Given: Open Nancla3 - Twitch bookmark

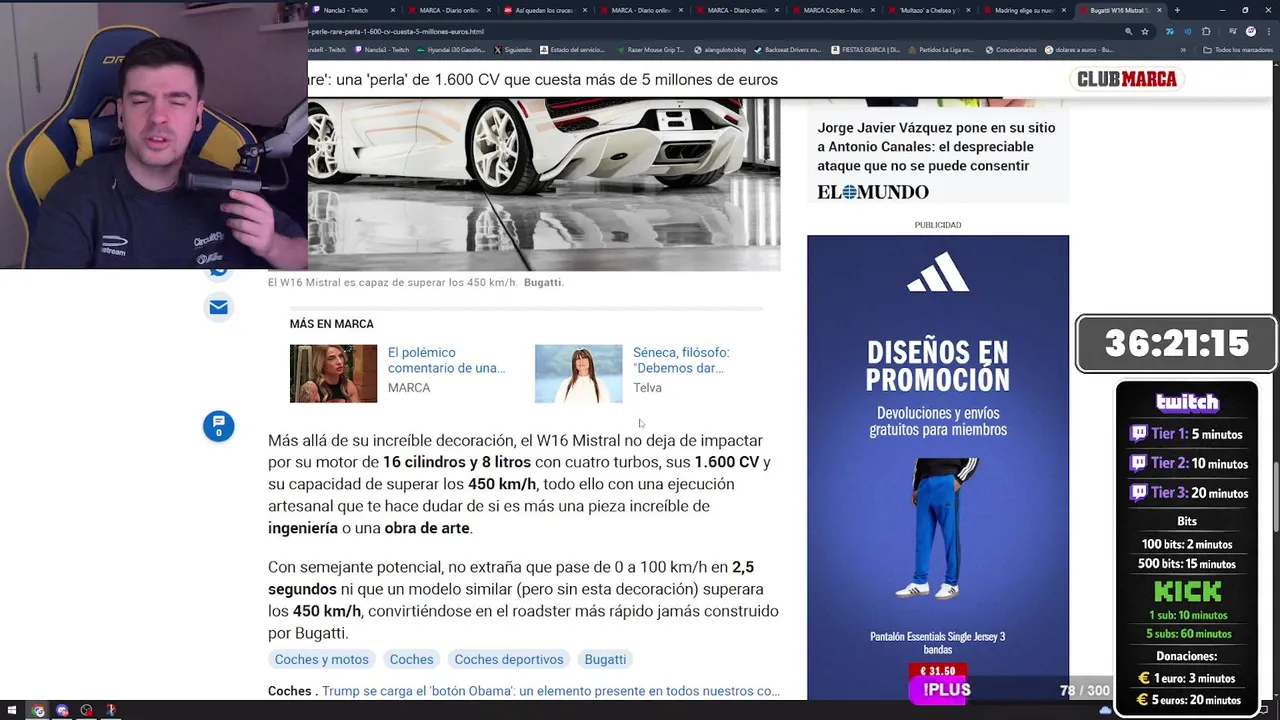Looking at the screenshot, I should (x=381, y=50).
